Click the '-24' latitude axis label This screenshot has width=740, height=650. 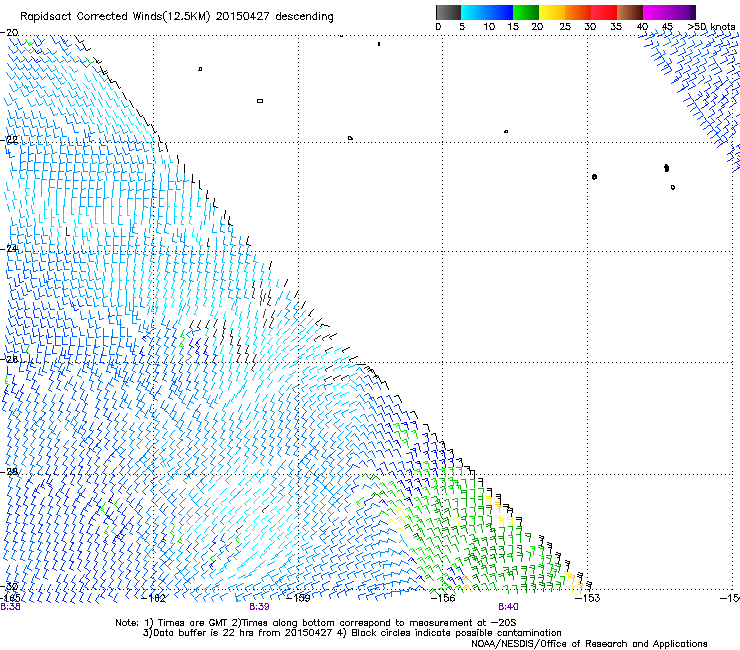click(9, 248)
